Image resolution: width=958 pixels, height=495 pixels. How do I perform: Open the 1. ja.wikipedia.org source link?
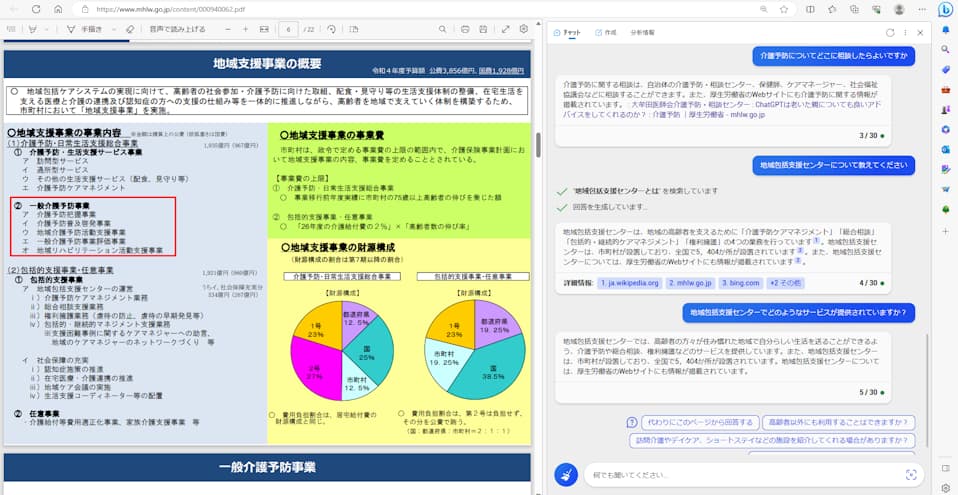629,283
